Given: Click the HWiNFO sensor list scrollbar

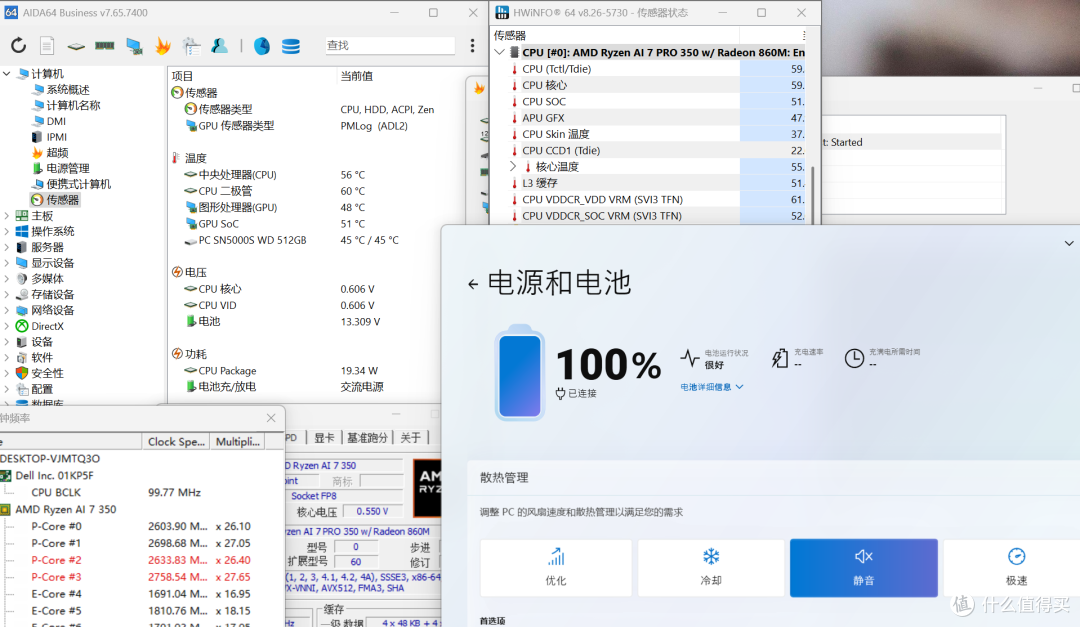Looking at the screenshot, I should (813, 193).
